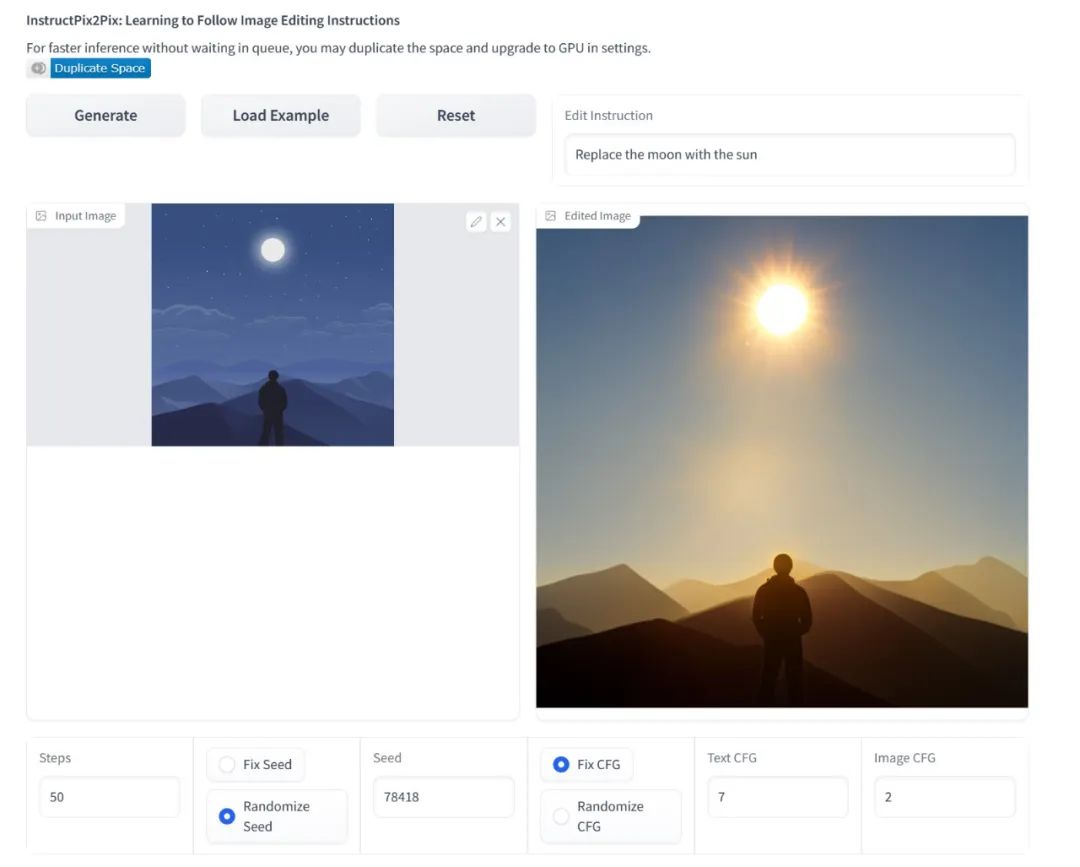Screen dimensions: 1080x867
Task: Select the Randomize Seed radio option
Action: pos(227,816)
